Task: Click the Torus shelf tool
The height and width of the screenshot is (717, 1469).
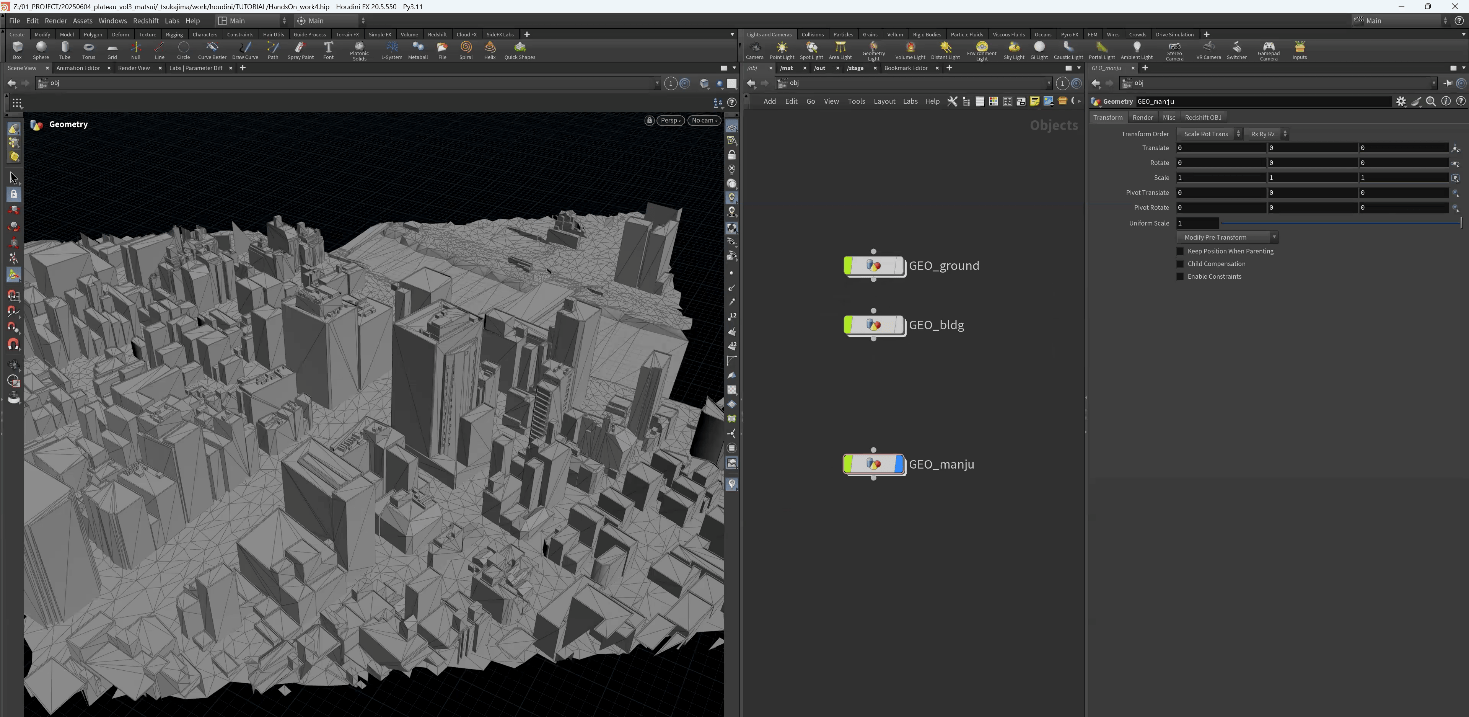Action: tap(88, 49)
